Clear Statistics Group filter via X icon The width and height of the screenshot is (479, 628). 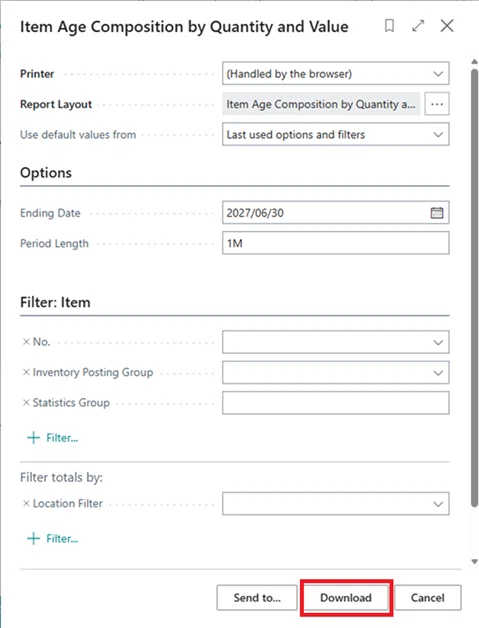[26, 403]
